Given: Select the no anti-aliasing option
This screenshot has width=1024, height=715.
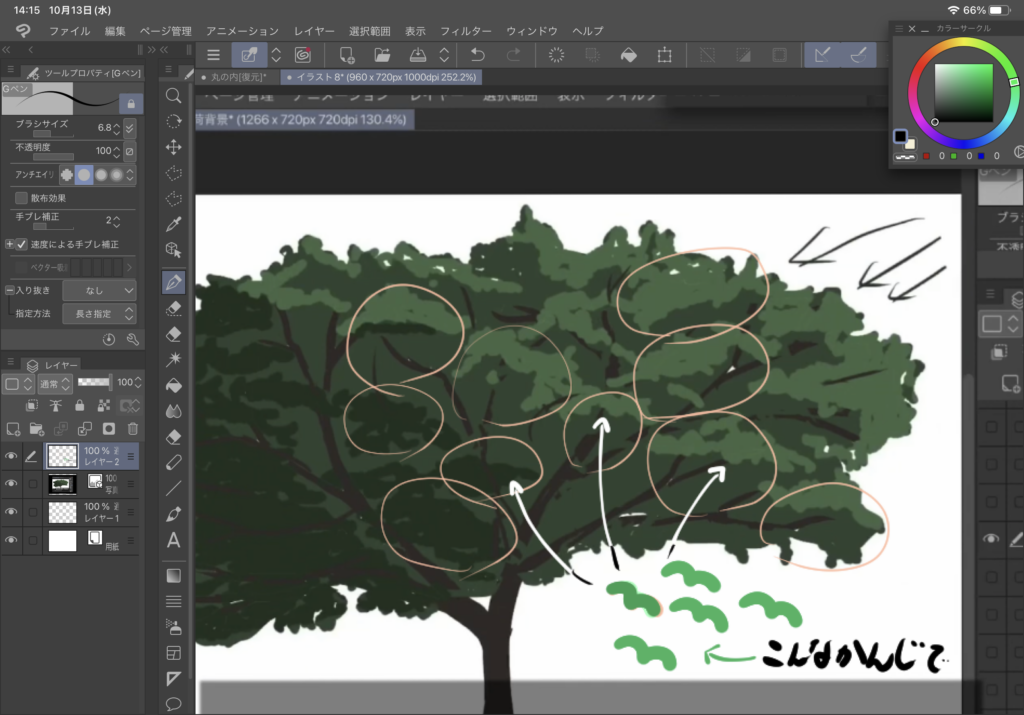Looking at the screenshot, I should (x=67, y=174).
